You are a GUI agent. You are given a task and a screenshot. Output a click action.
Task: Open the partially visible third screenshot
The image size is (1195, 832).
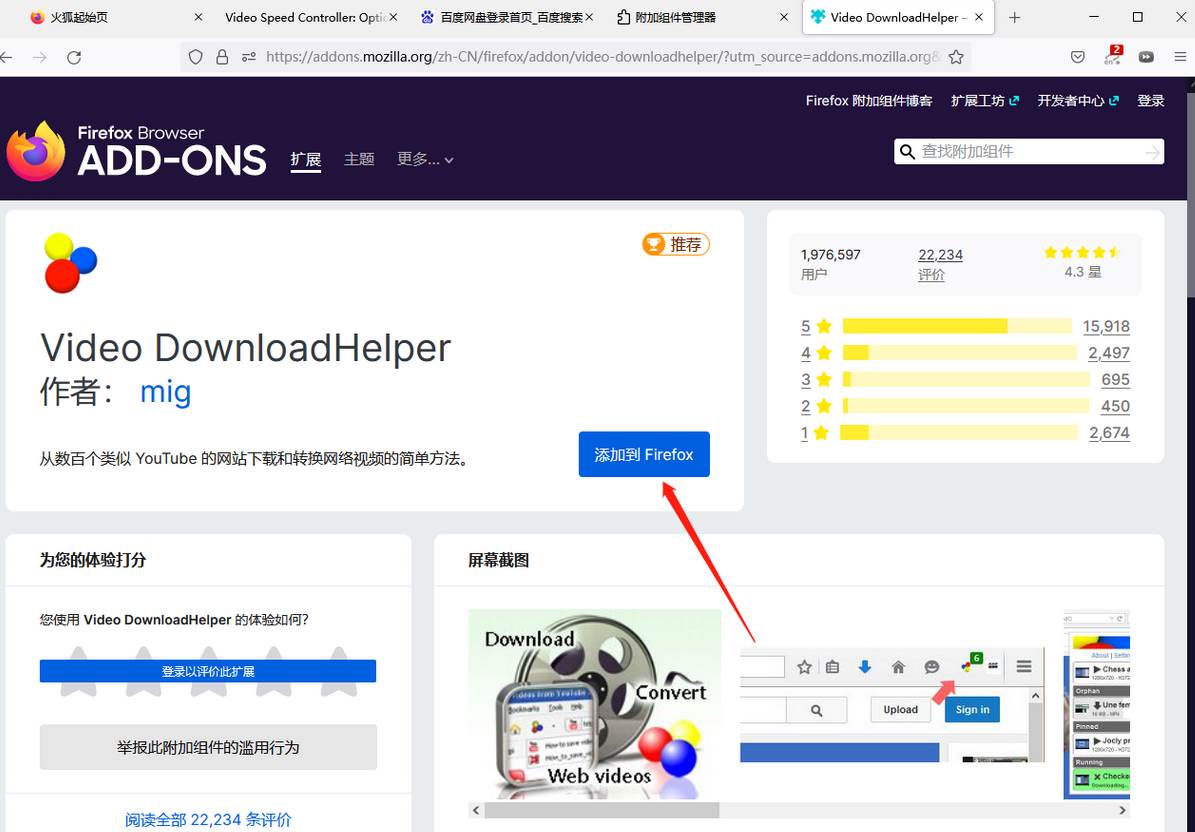(x=1096, y=704)
